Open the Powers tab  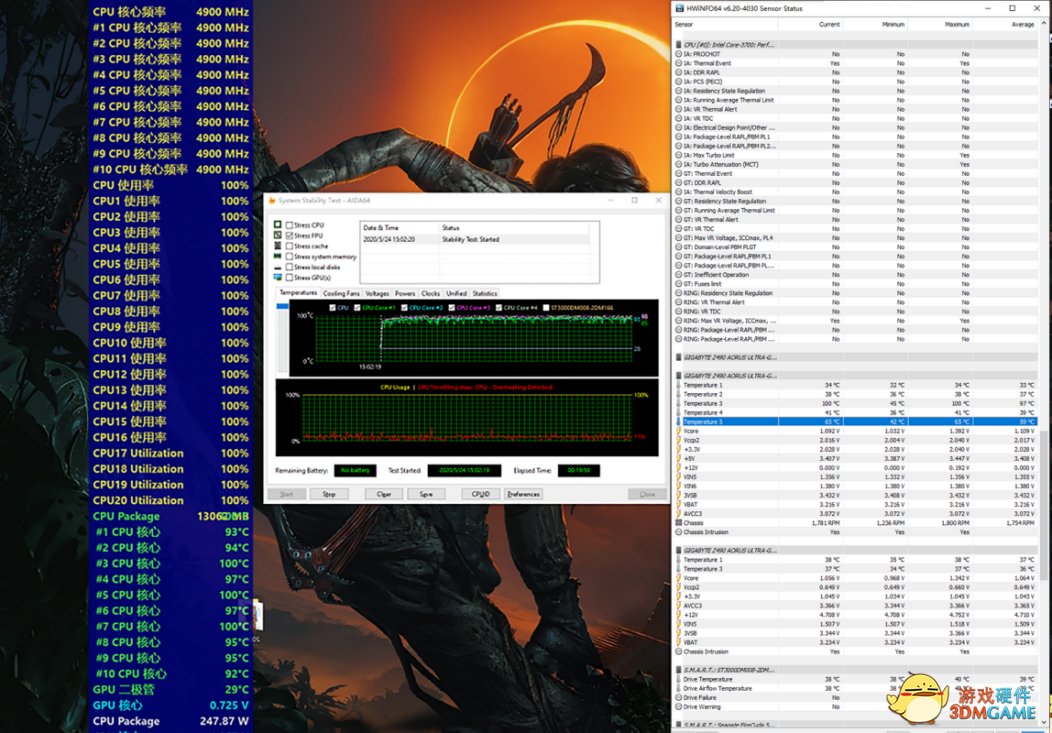pos(405,293)
